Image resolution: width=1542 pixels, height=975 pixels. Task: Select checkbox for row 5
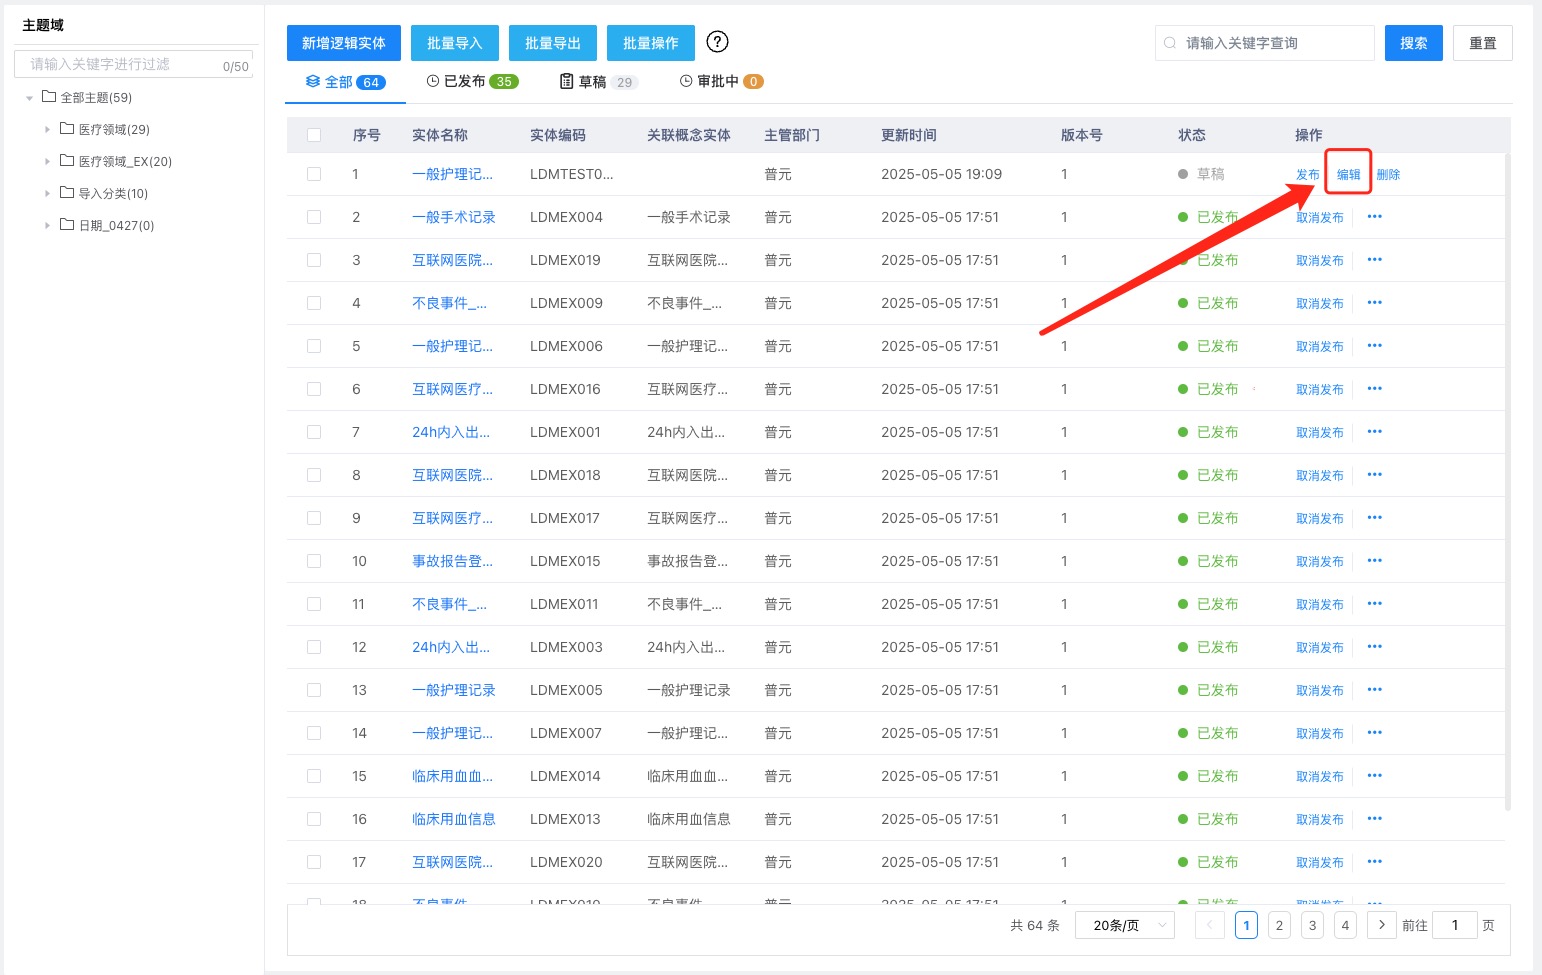tap(314, 346)
